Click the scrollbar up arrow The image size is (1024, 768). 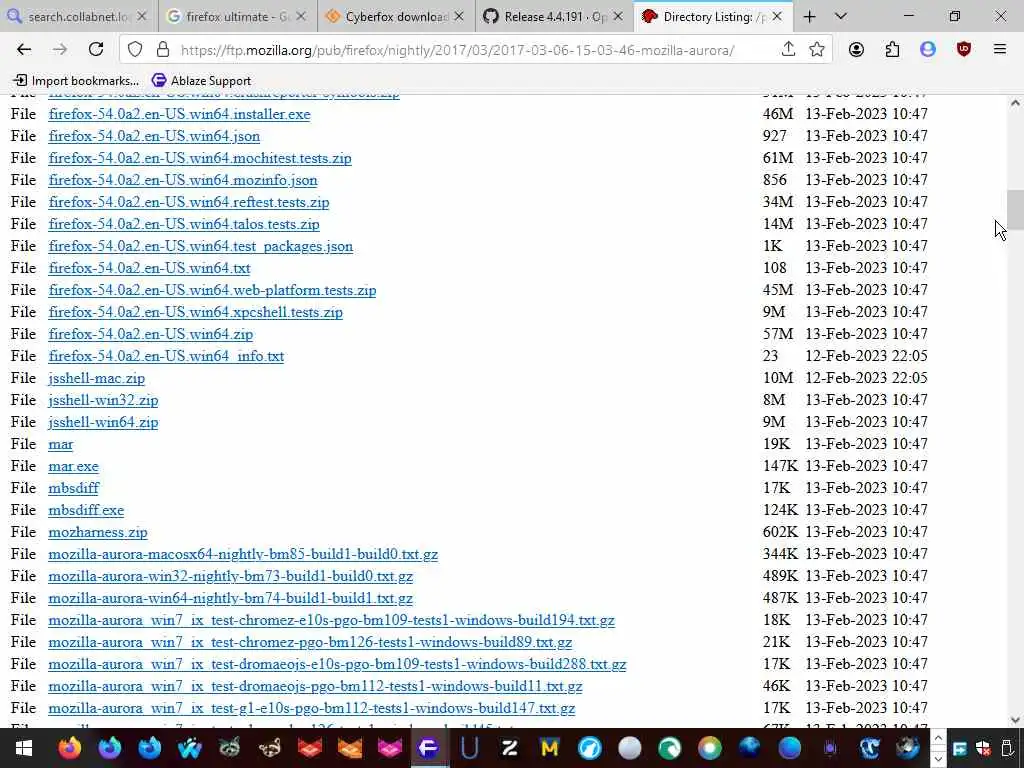1014,103
